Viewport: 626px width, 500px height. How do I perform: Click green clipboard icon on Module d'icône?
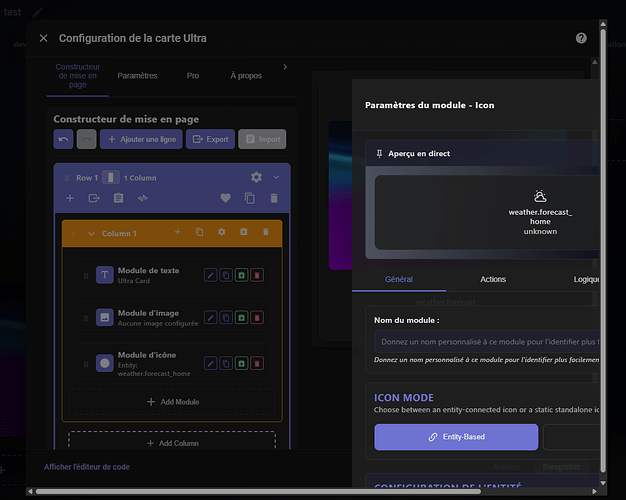click(x=242, y=363)
